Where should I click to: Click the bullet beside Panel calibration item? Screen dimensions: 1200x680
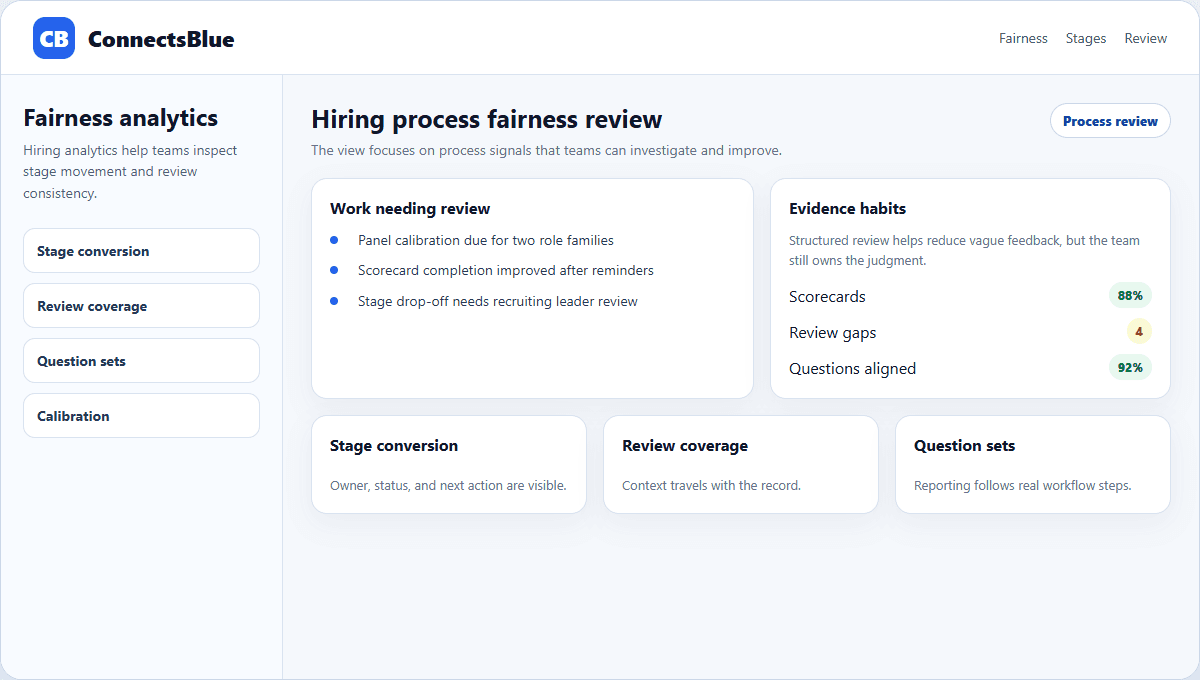click(334, 240)
